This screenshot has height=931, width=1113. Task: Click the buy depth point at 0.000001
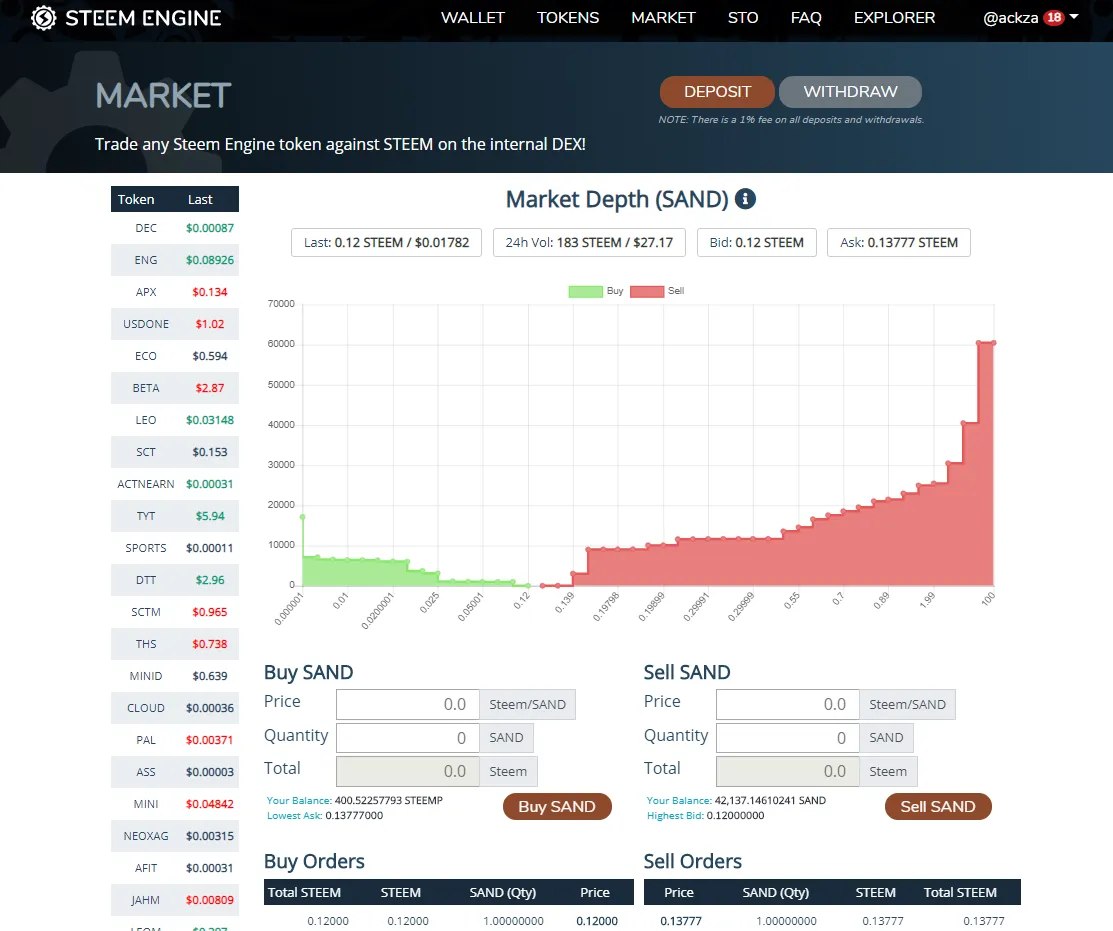point(303,517)
